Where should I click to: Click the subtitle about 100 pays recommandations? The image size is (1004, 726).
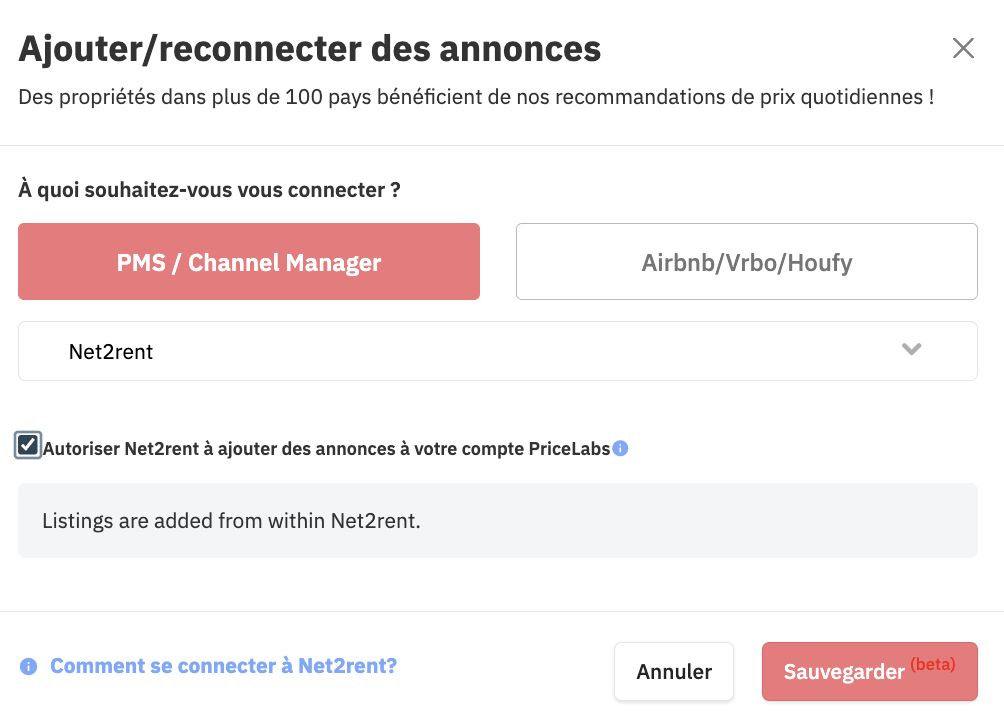[x=476, y=97]
